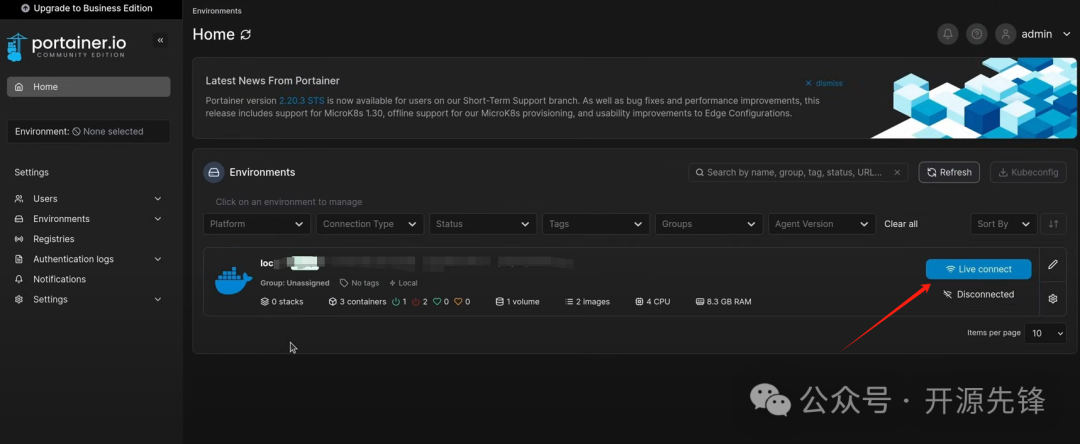Viewport: 1080px width, 444px height.
Task: Click the Refresh button
Action: point(949,172)
